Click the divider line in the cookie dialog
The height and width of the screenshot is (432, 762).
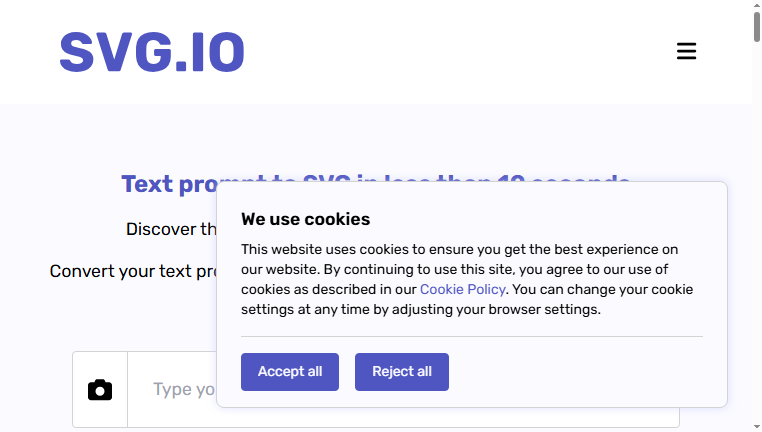[x=472, y=336]
